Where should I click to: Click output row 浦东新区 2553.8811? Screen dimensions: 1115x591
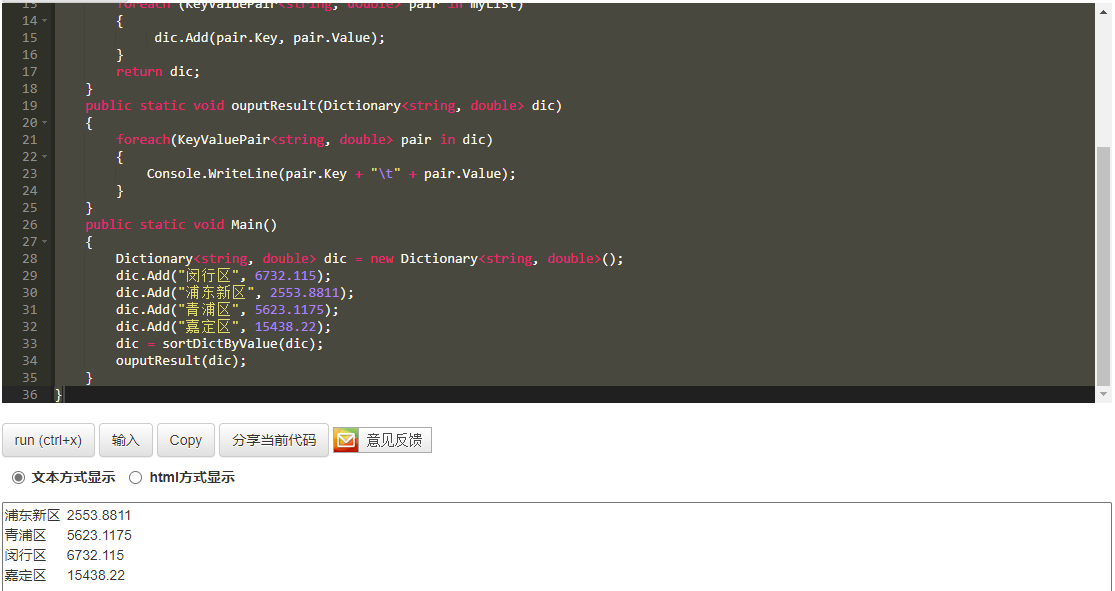pyautogui.click(x=68, y=516)
